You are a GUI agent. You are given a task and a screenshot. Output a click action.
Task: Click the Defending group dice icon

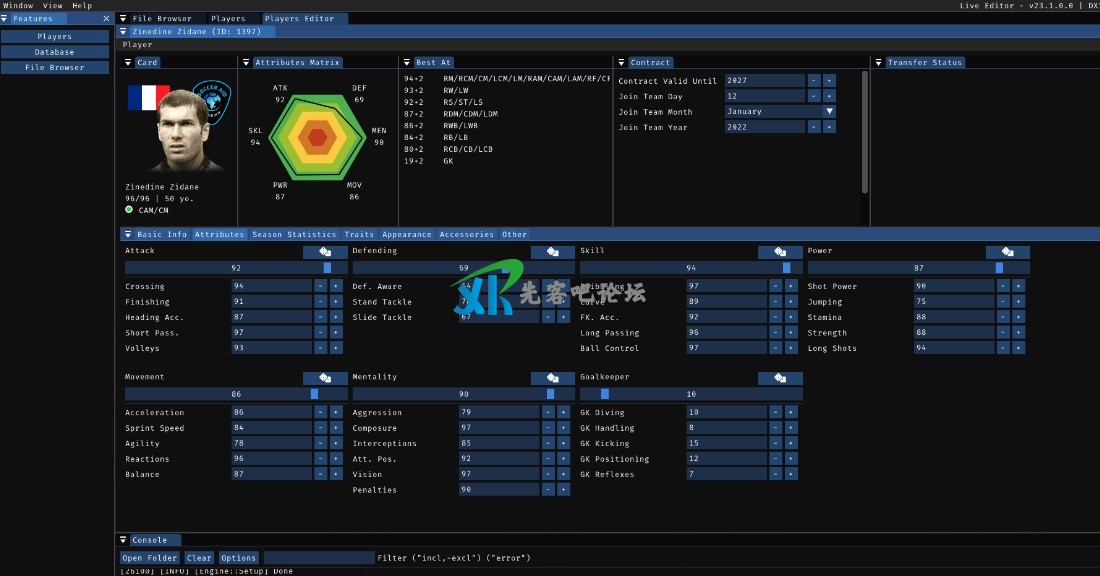[x=553, y=252]
